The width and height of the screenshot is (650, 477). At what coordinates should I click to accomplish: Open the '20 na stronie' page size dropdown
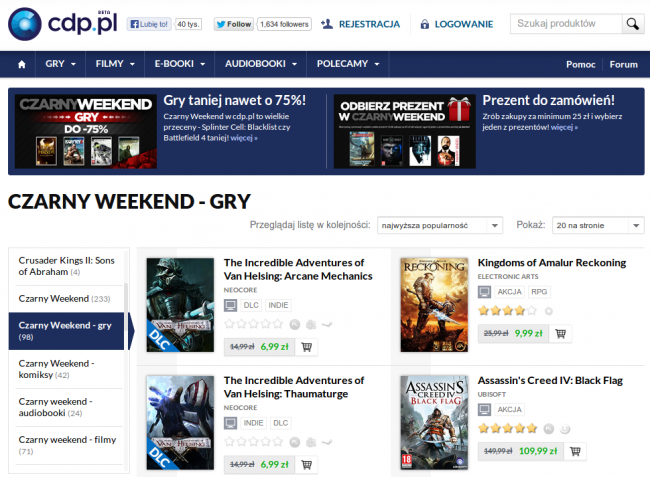[598, 225]
